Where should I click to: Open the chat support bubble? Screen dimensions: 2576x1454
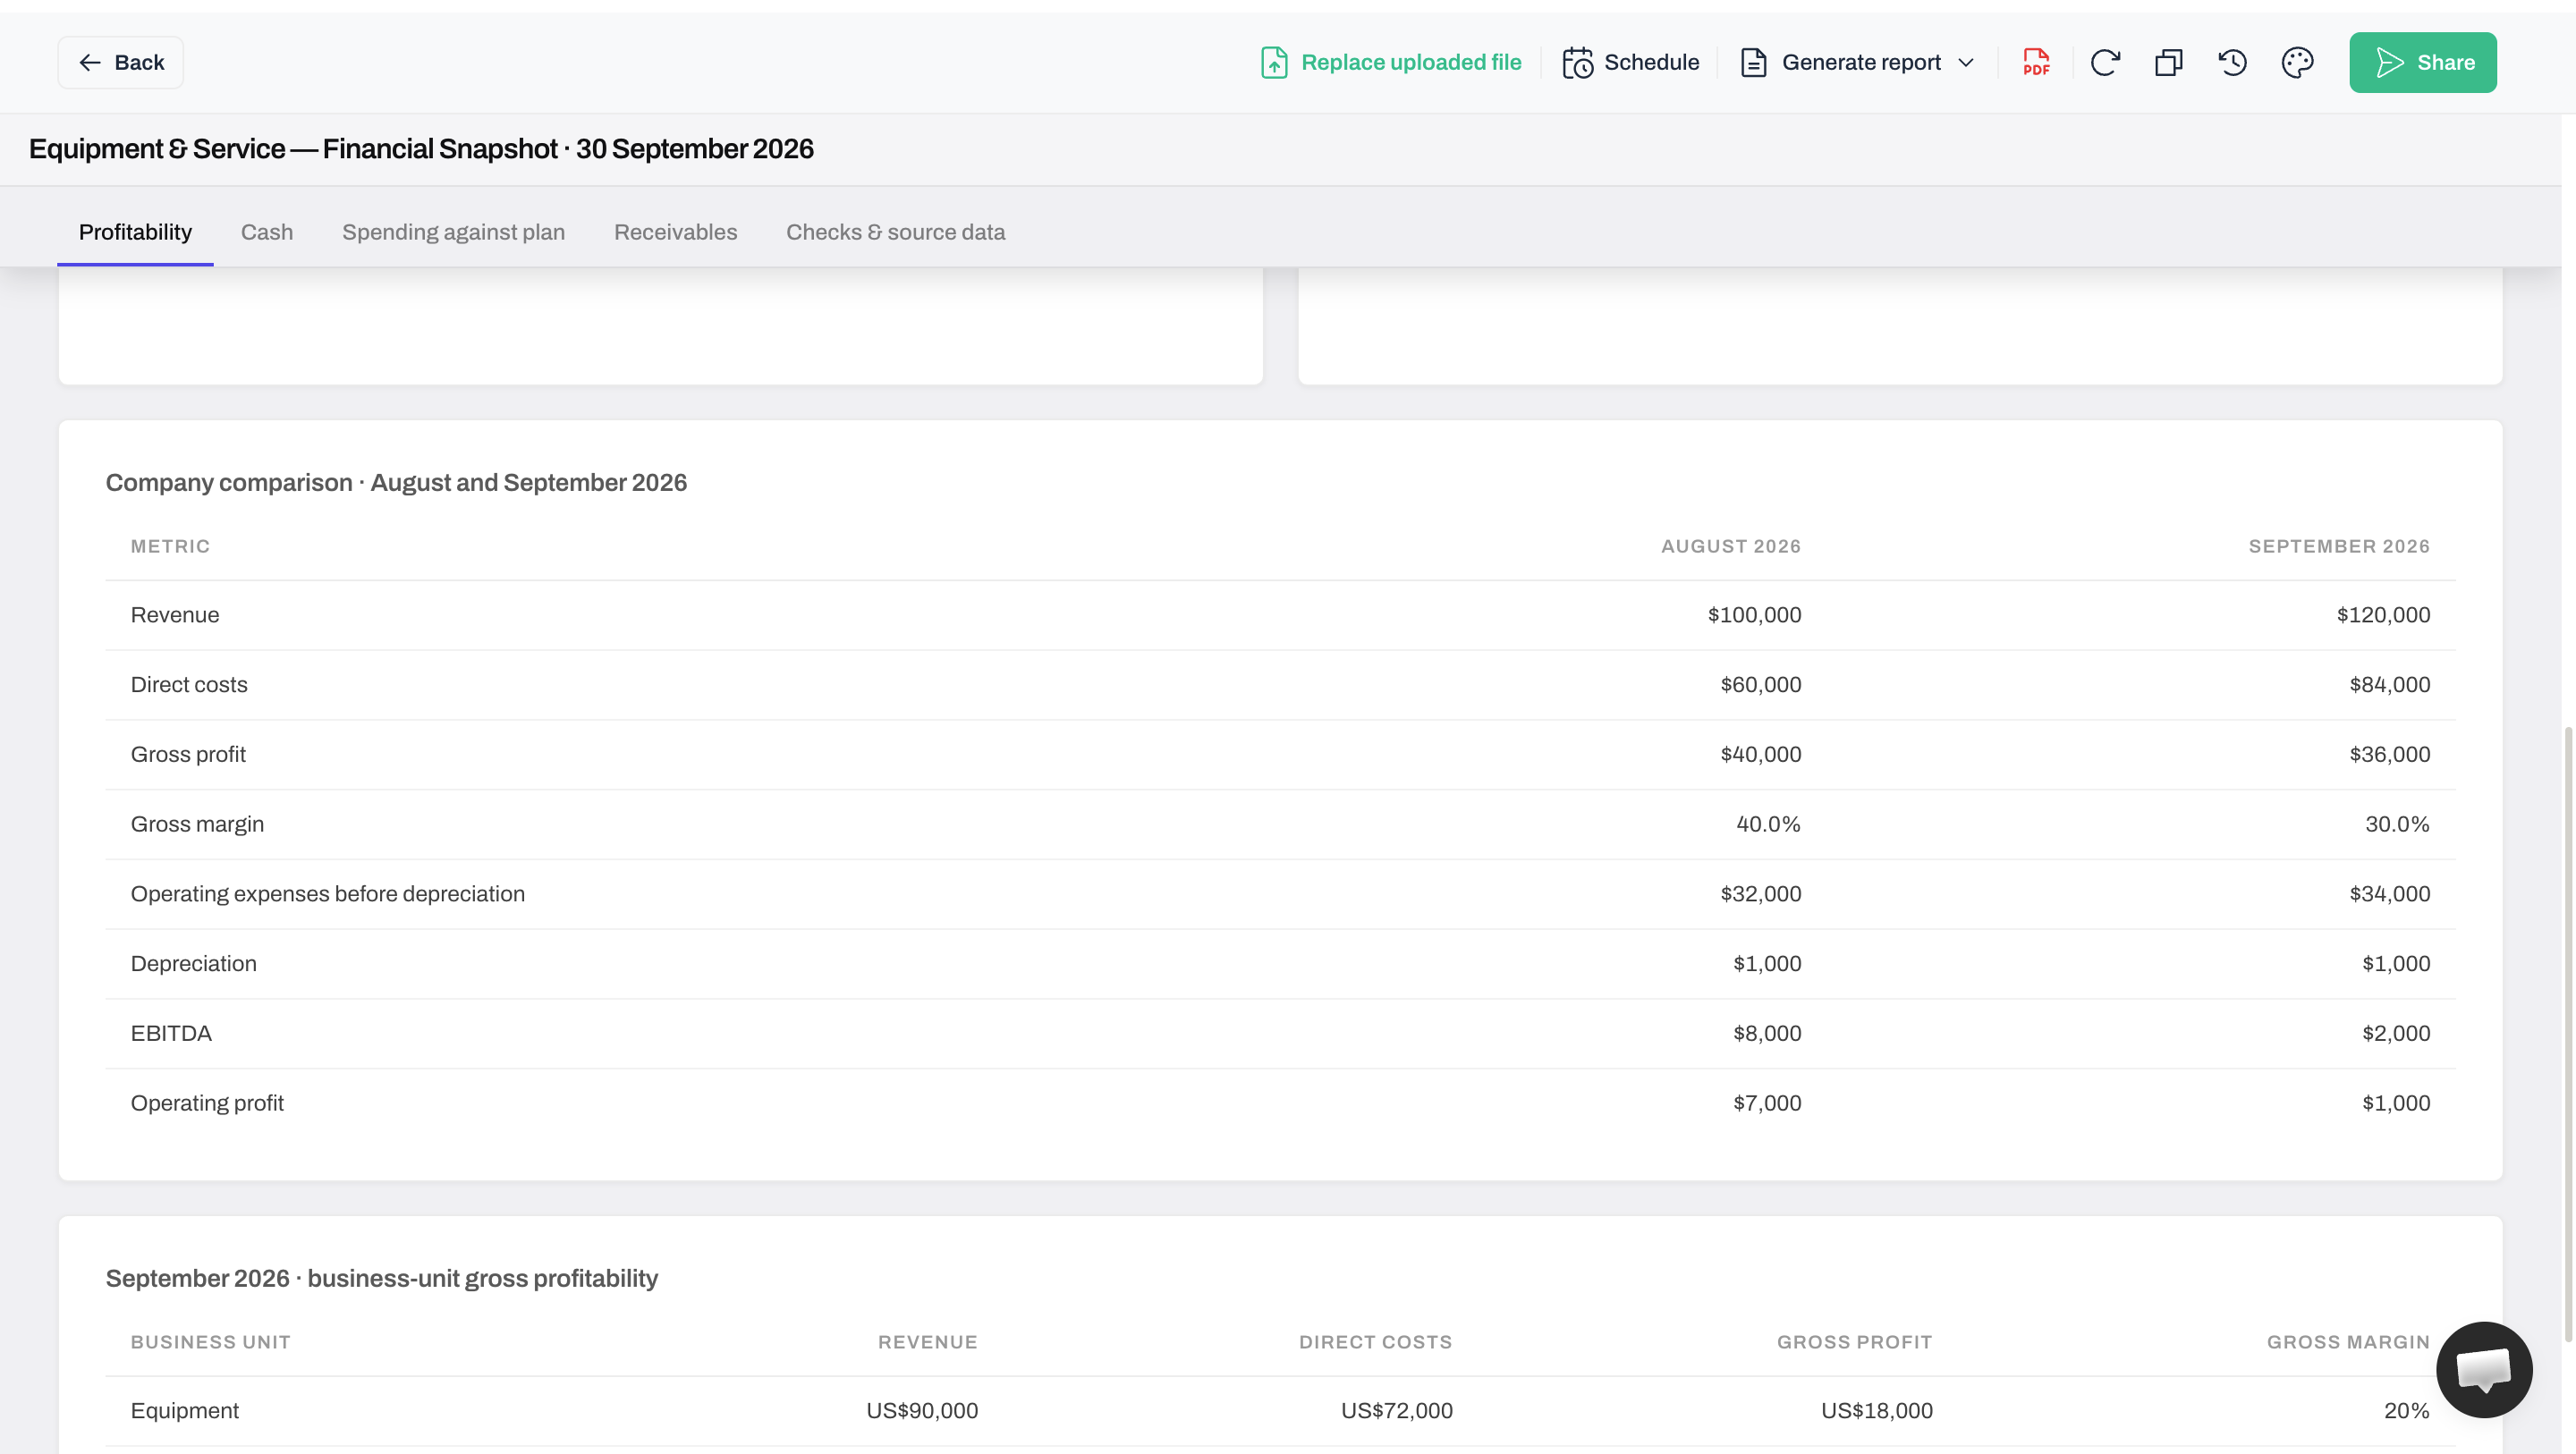(x=2484, y=1369)
